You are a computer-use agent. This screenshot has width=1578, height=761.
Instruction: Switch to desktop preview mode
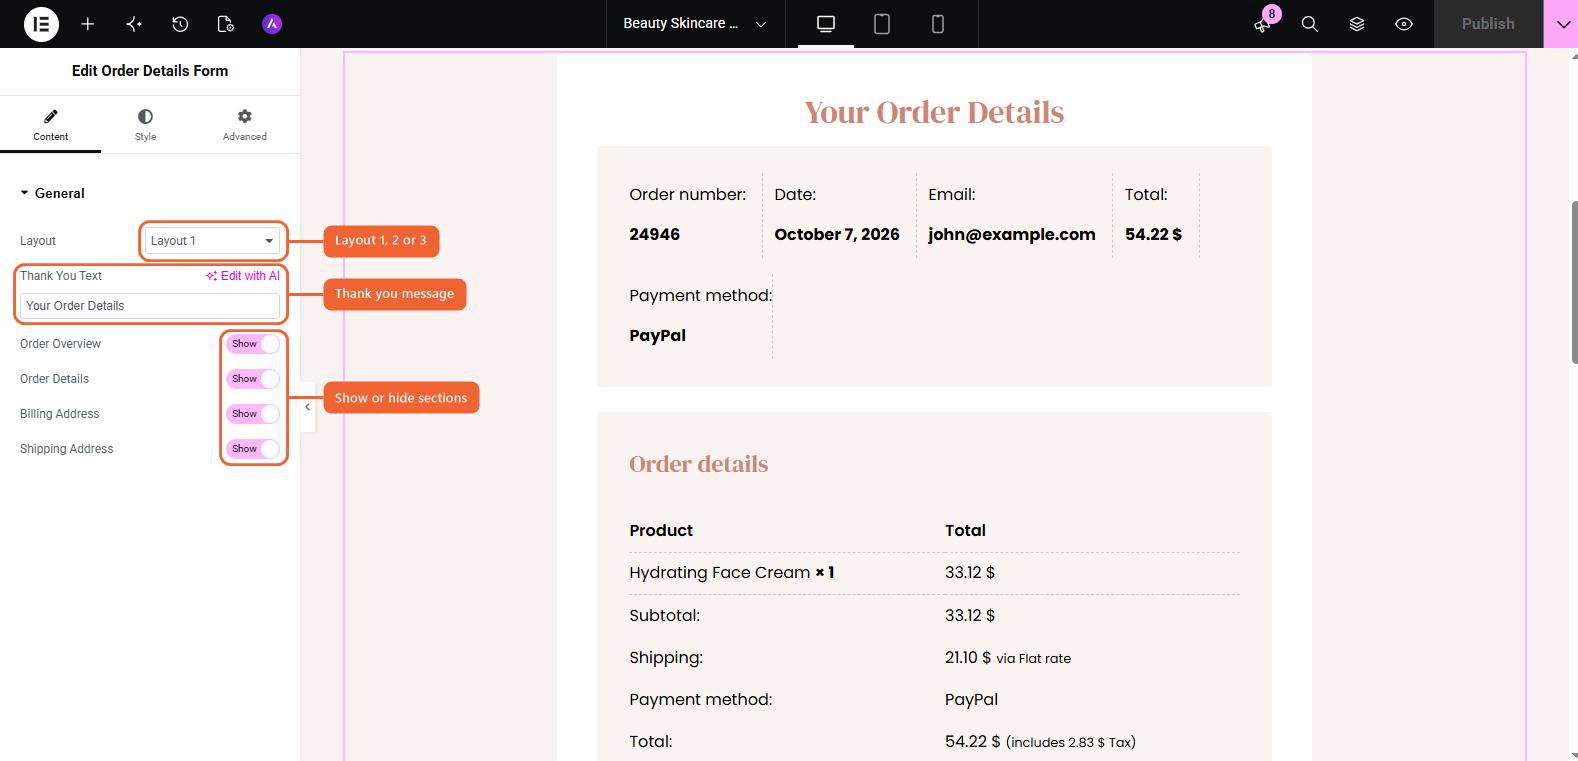click(826, 24)
